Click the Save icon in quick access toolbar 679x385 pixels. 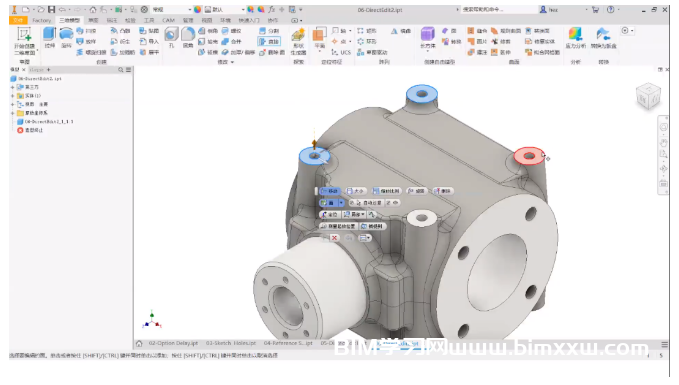52,9
